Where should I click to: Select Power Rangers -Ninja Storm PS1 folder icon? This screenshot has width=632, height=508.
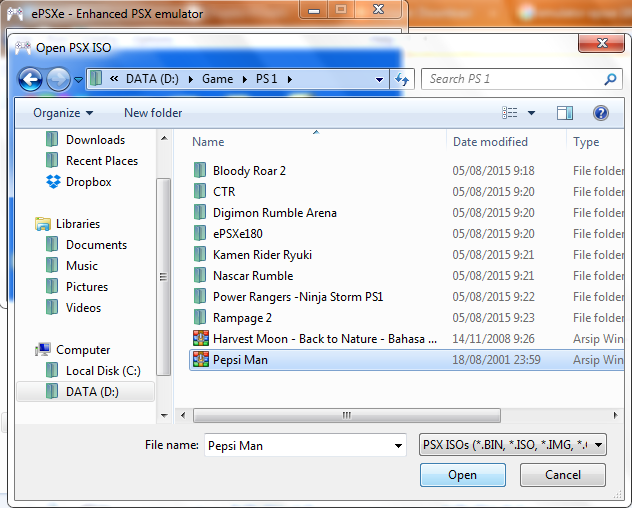pyautogui.click(x=200, y=296)
